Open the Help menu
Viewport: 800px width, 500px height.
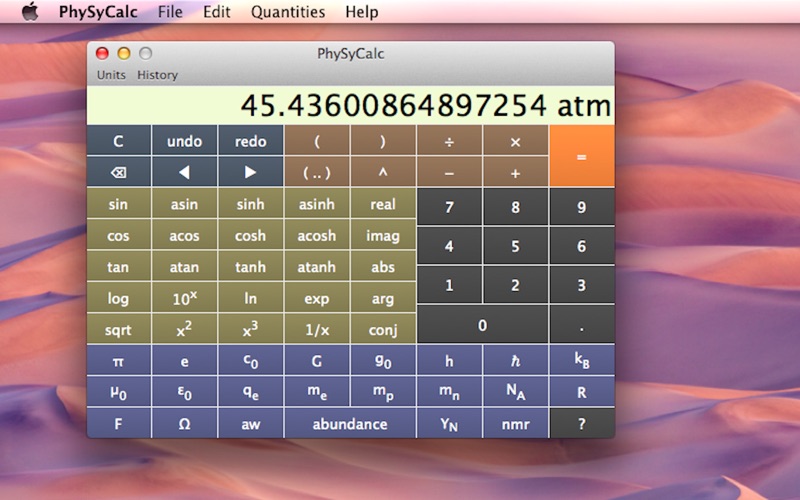(x=362, y=11)
